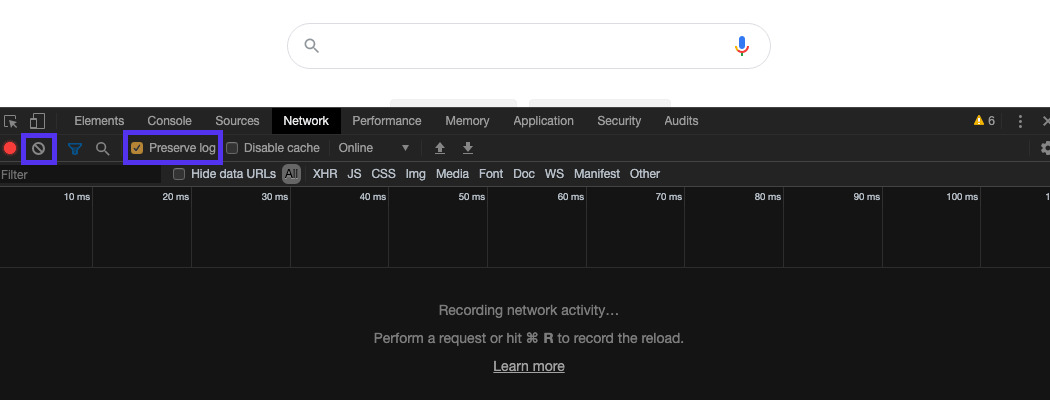This screenshot has height=400, width=1050.
Task: Check the Hide data URLs checkbox
Action: tap(179, 174)
